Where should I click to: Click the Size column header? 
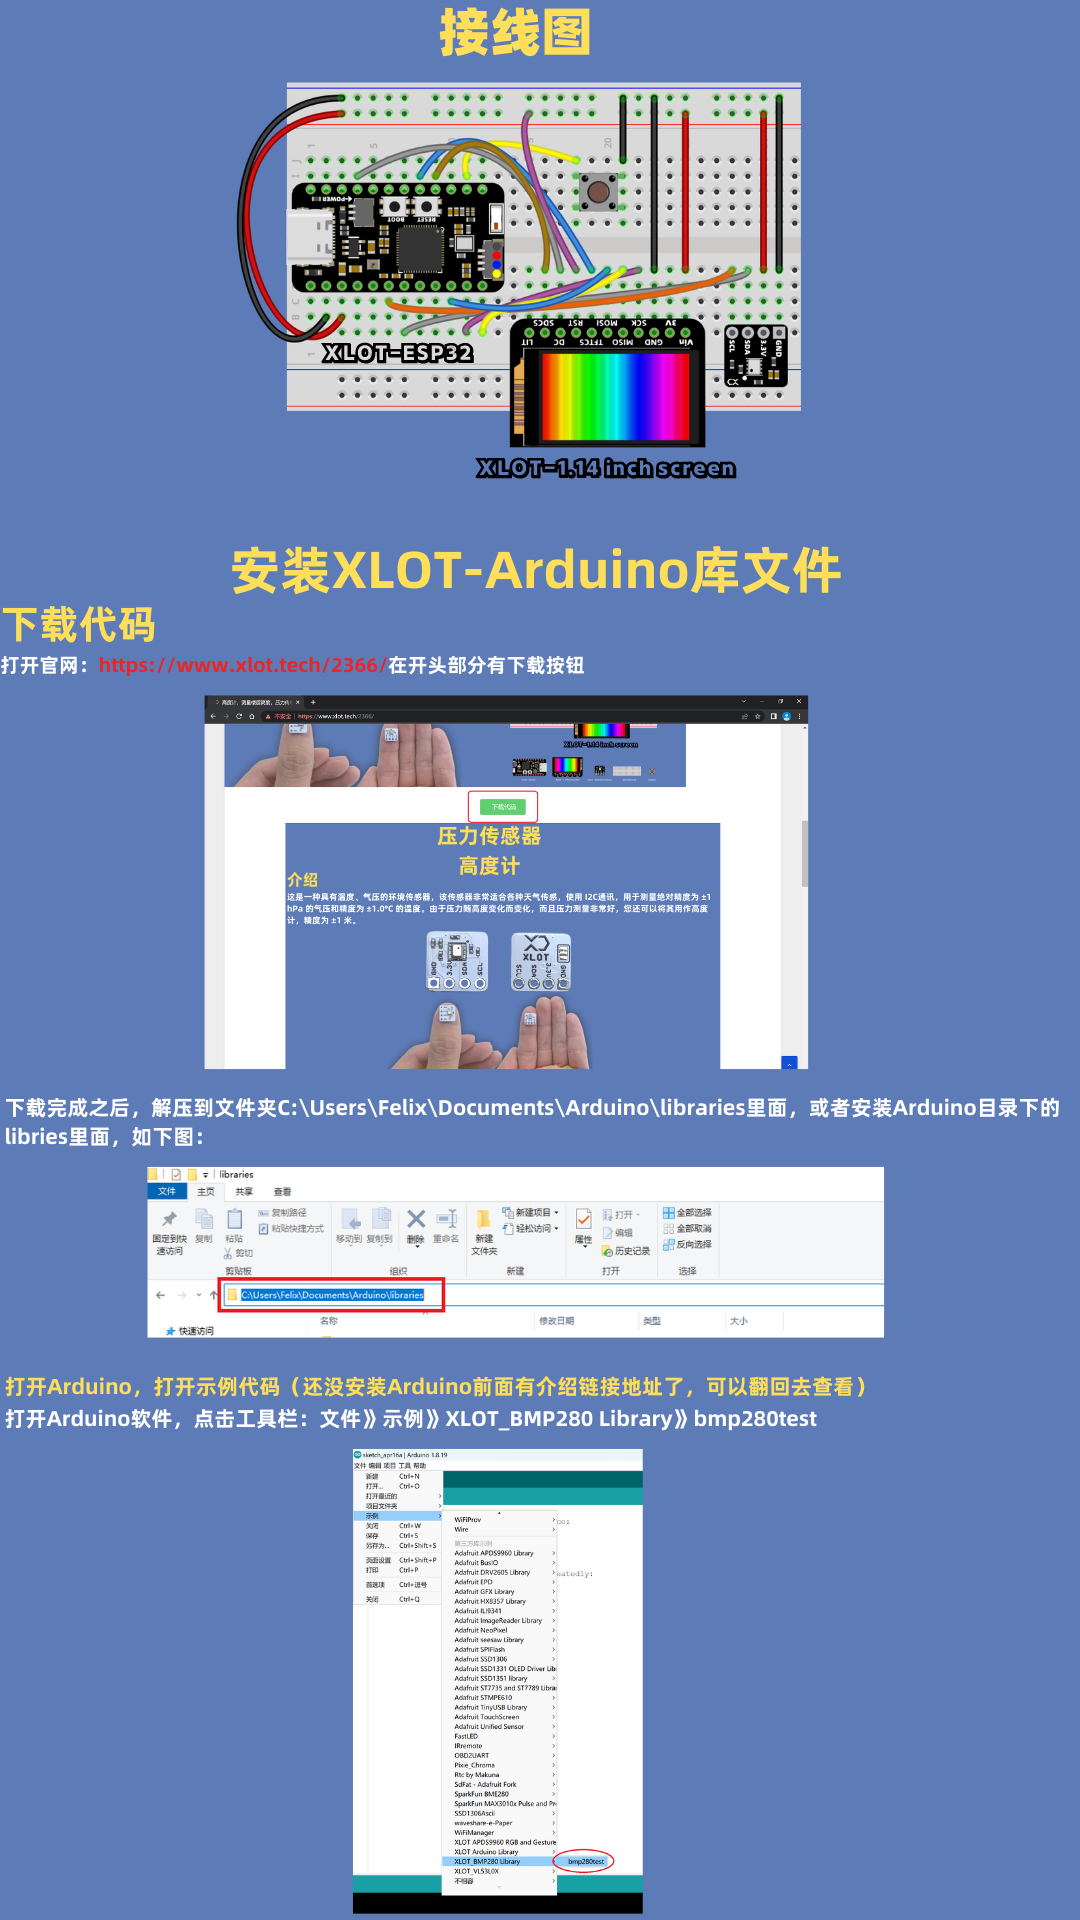(x=739, y=1321)
